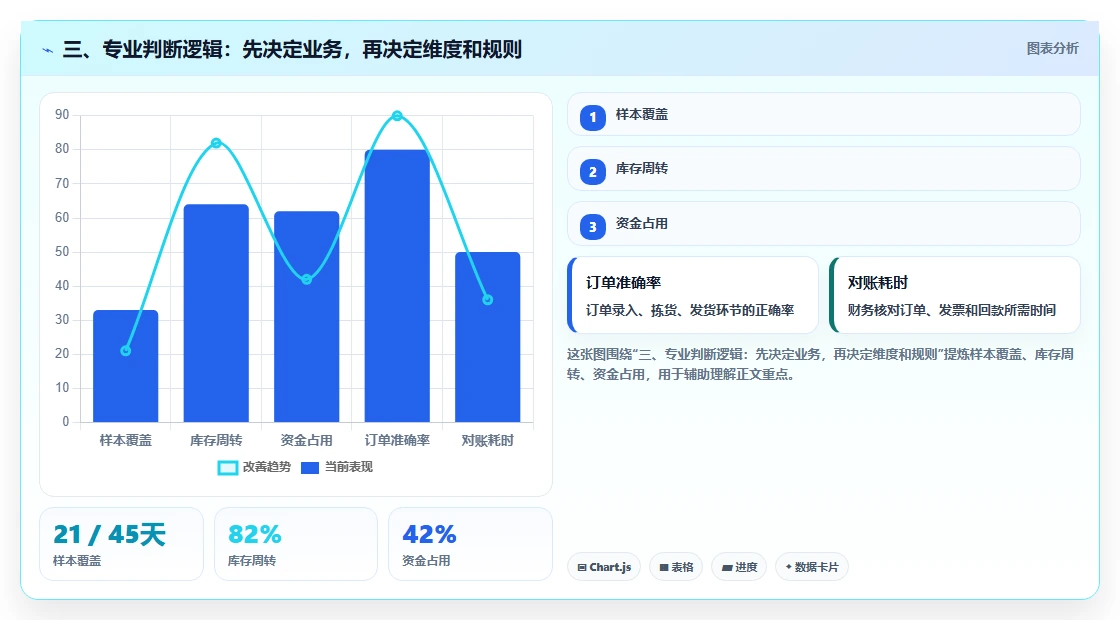The image size is (1120, 620).
Task: Select the 进度 tag
Action: point(739,567)
